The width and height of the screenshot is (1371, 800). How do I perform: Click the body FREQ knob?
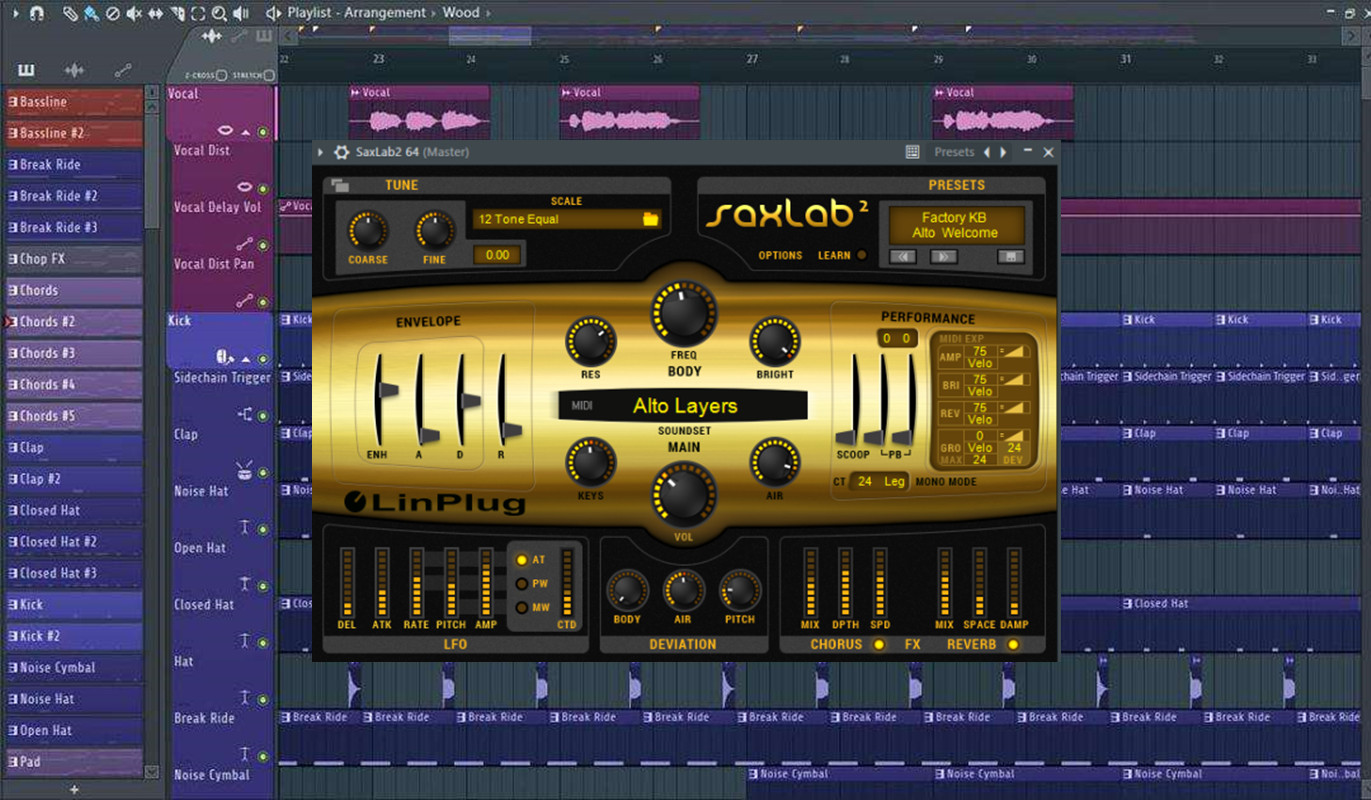tap(684, 312)
